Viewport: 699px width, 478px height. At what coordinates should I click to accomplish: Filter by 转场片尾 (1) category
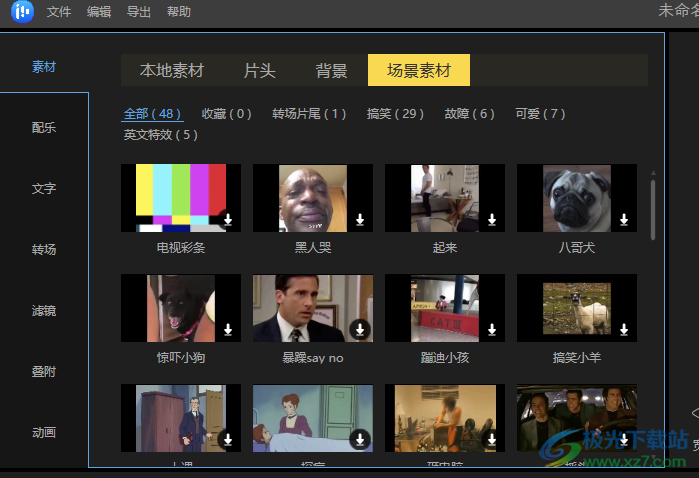pos(309,114)
